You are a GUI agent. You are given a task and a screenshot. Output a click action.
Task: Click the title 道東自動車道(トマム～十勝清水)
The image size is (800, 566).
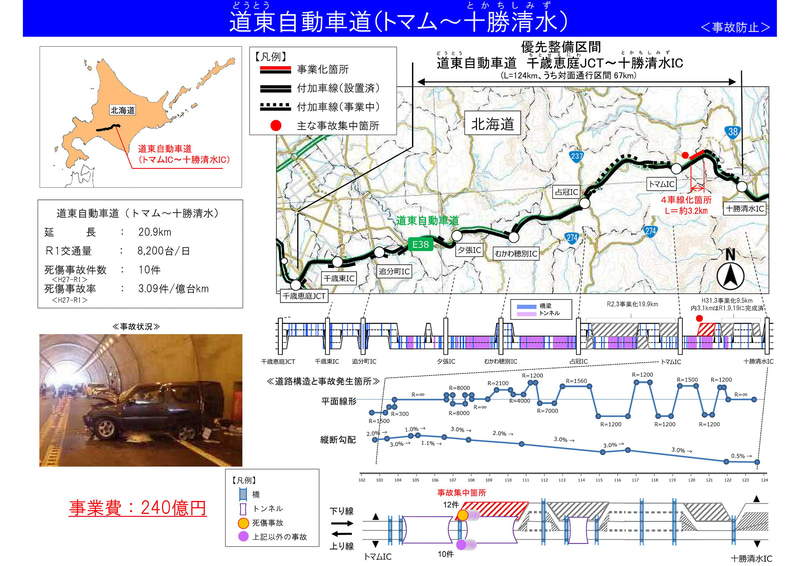[x=398, y=22]
